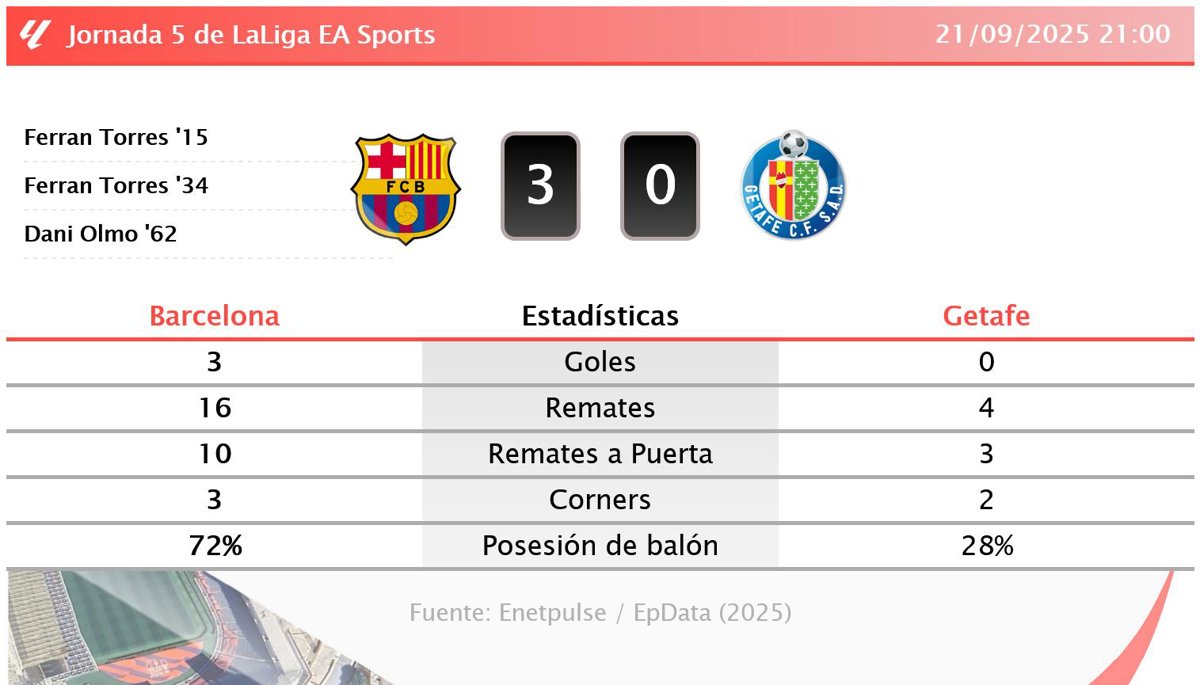Click the Enetpulse / EpData source credit
The image size is (1200, 685).
pos(600,612)
